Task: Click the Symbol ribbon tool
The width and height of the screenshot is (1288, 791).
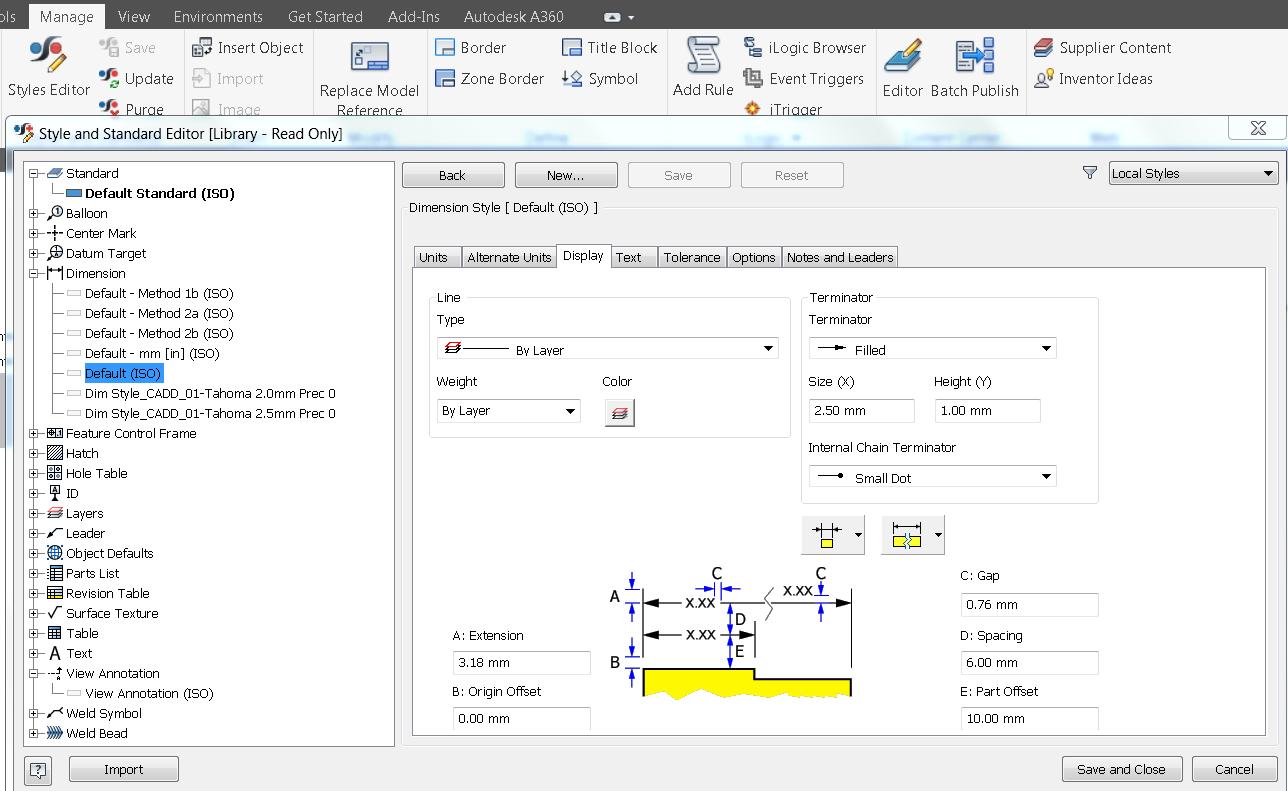Action: (x=600, y=78)
